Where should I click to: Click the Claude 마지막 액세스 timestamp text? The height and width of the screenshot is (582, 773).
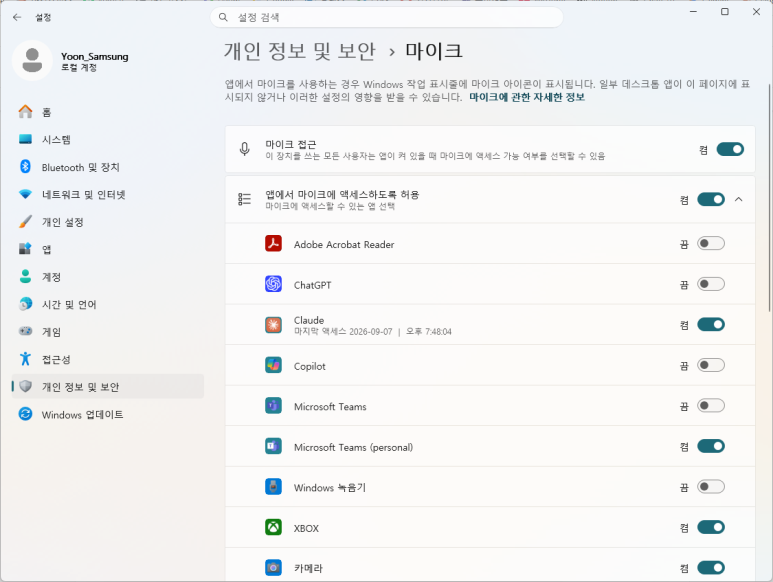coord(373,332)
